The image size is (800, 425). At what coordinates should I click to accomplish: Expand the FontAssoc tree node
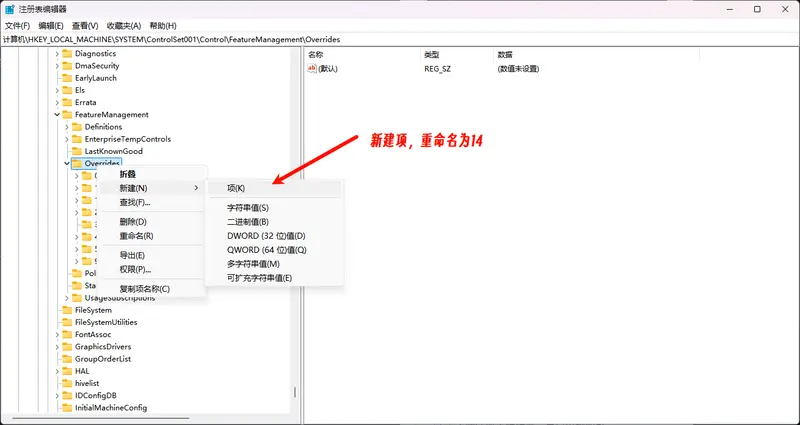57,334
